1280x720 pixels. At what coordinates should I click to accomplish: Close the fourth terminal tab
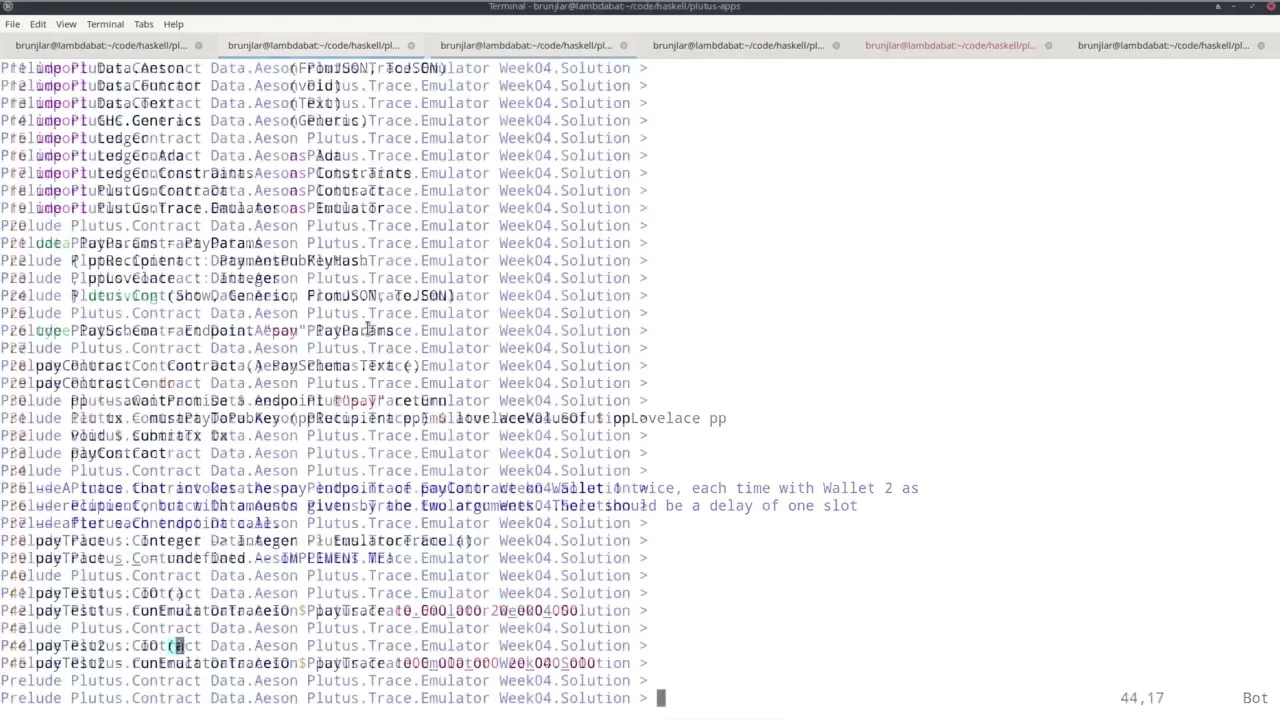pos(836,45)
